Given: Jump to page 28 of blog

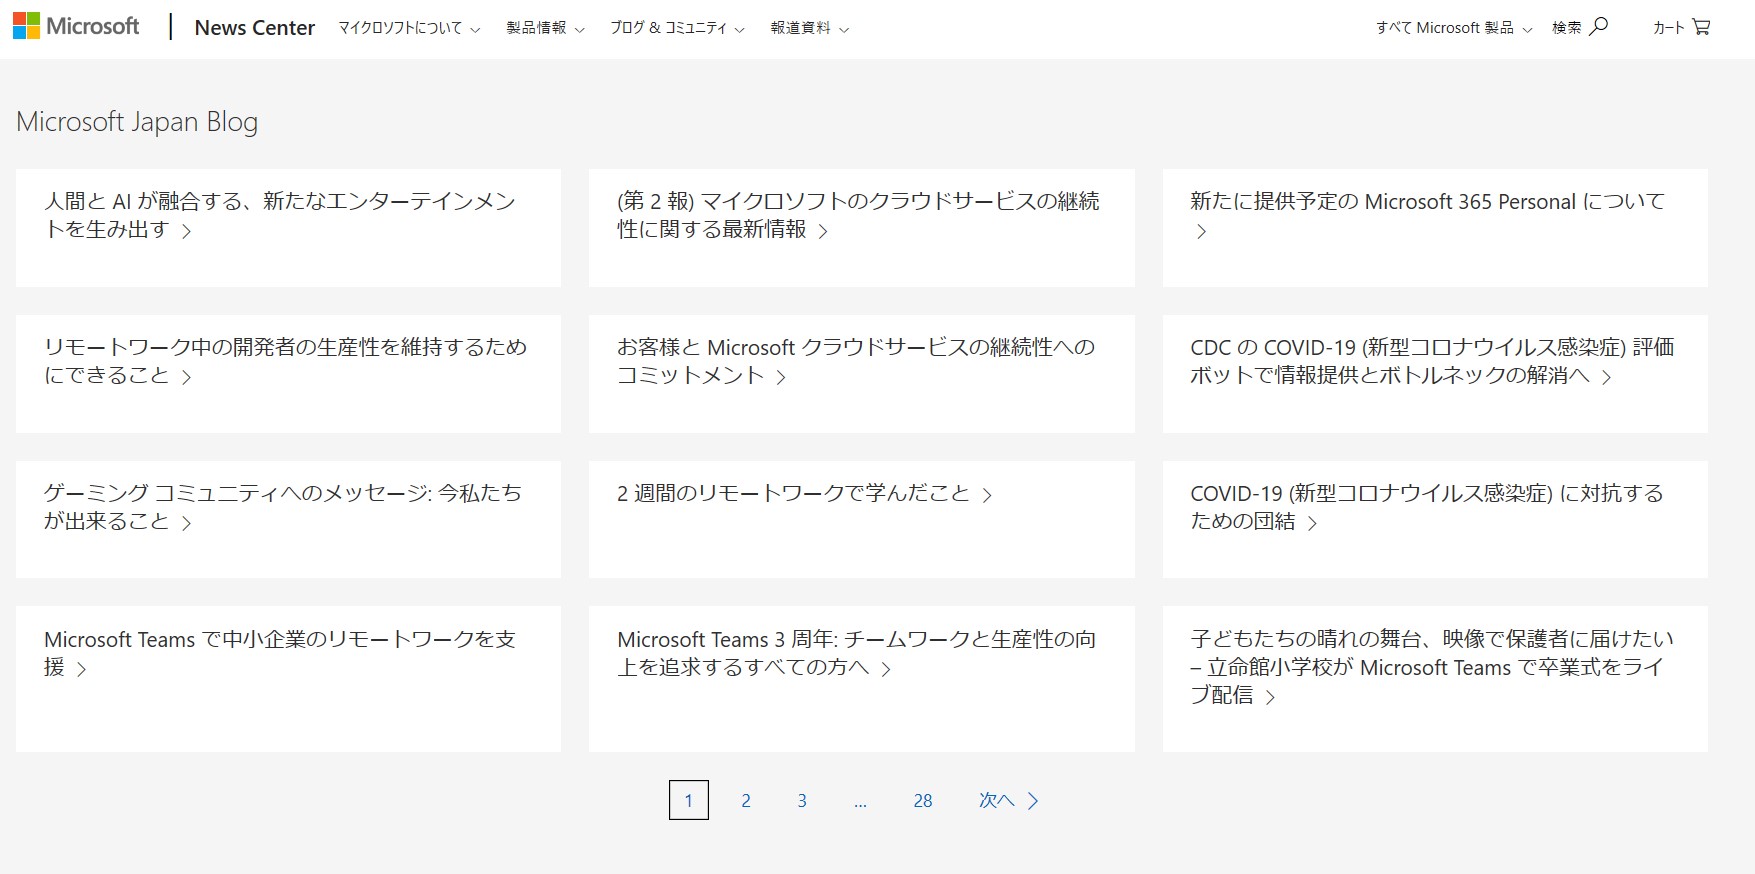Looking at the screenshot, I should coord(922,801).
